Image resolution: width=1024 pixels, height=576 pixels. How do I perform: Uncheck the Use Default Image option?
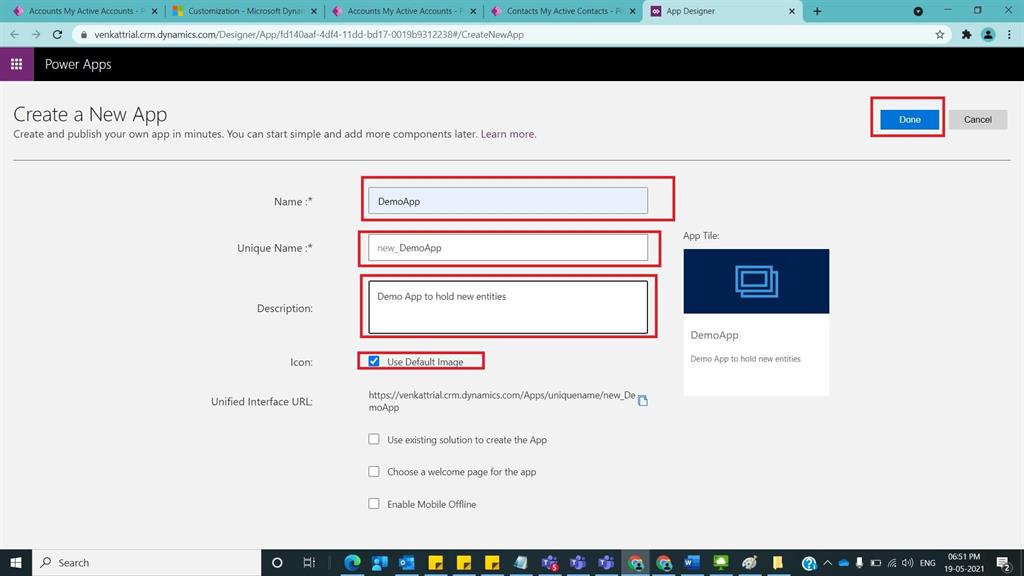[374, 361]
